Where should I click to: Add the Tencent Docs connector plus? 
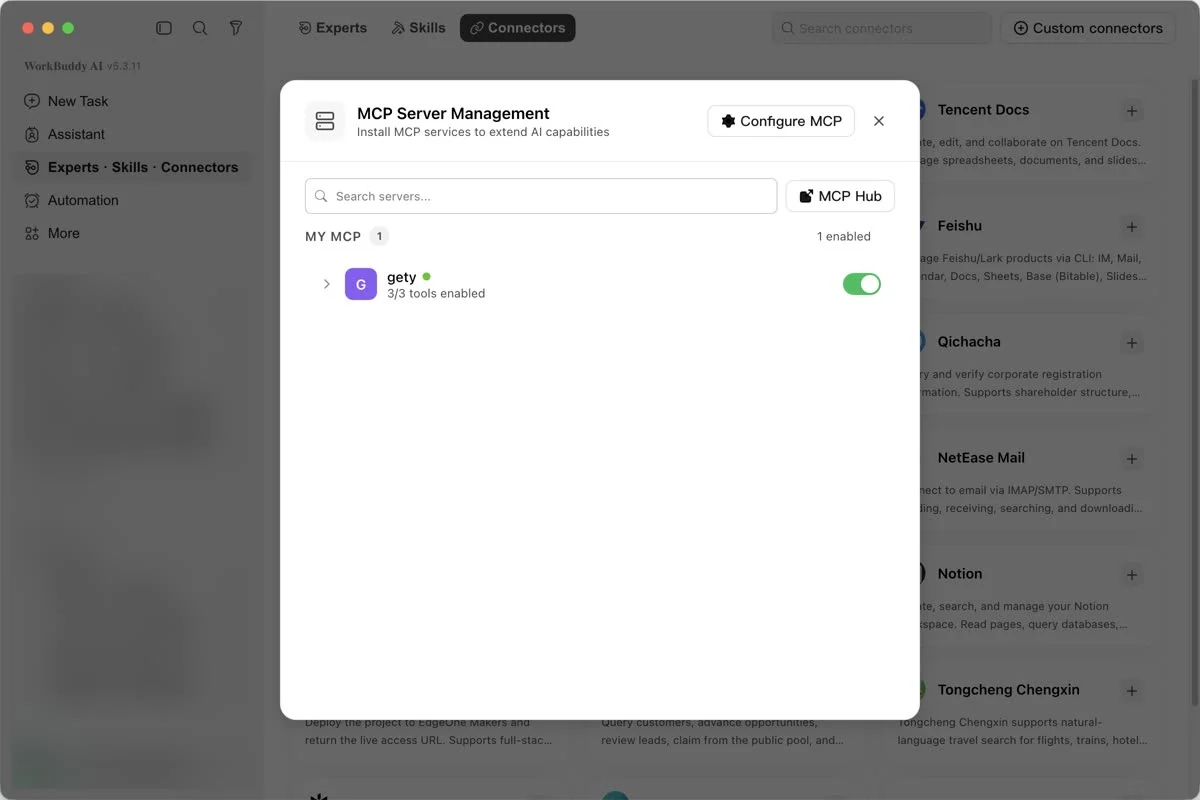(x=1132, y=111)
